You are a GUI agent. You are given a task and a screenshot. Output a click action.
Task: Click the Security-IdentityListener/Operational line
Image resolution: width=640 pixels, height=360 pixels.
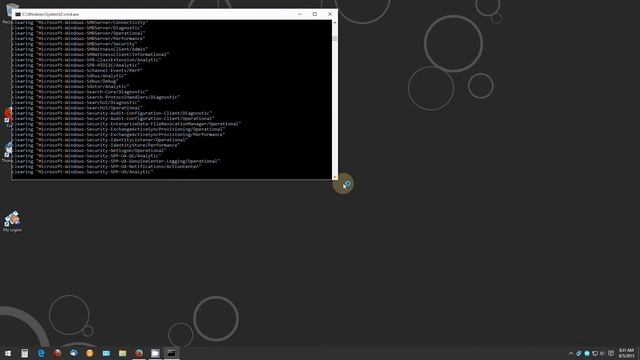pyautogui.click(x=100, y=140)
